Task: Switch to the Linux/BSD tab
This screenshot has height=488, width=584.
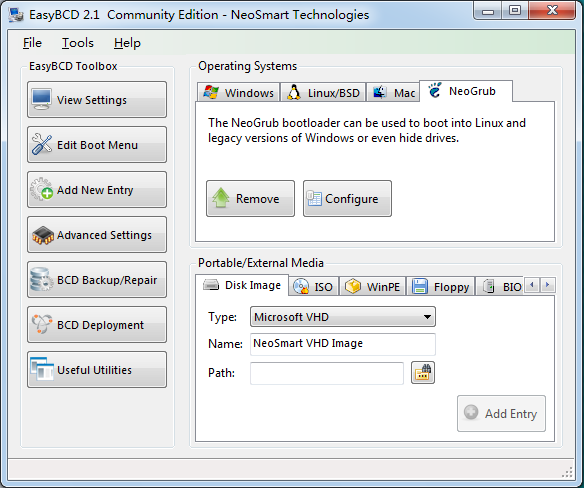Action: point(323,92)
